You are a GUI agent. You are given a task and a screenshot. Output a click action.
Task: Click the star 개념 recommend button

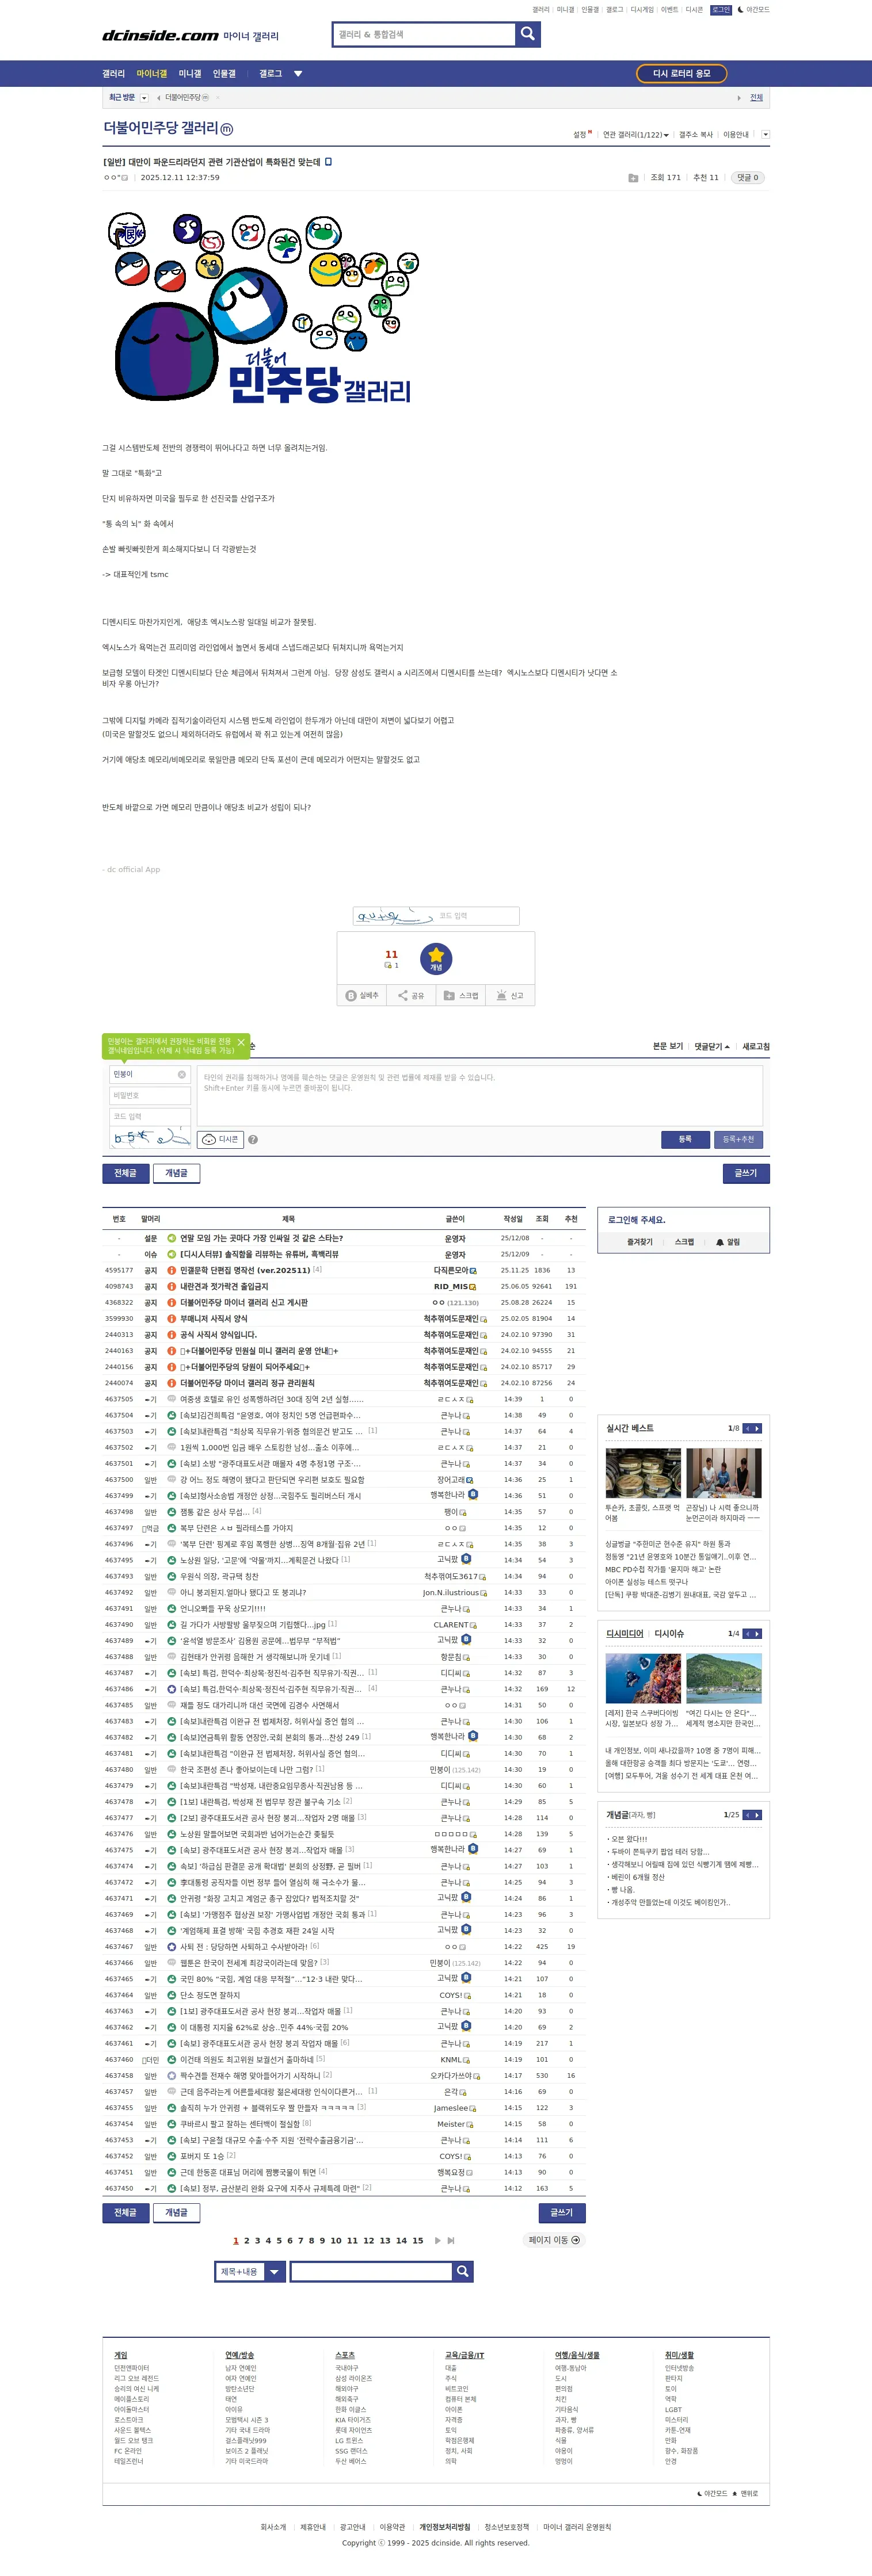[x=436, y=959]
